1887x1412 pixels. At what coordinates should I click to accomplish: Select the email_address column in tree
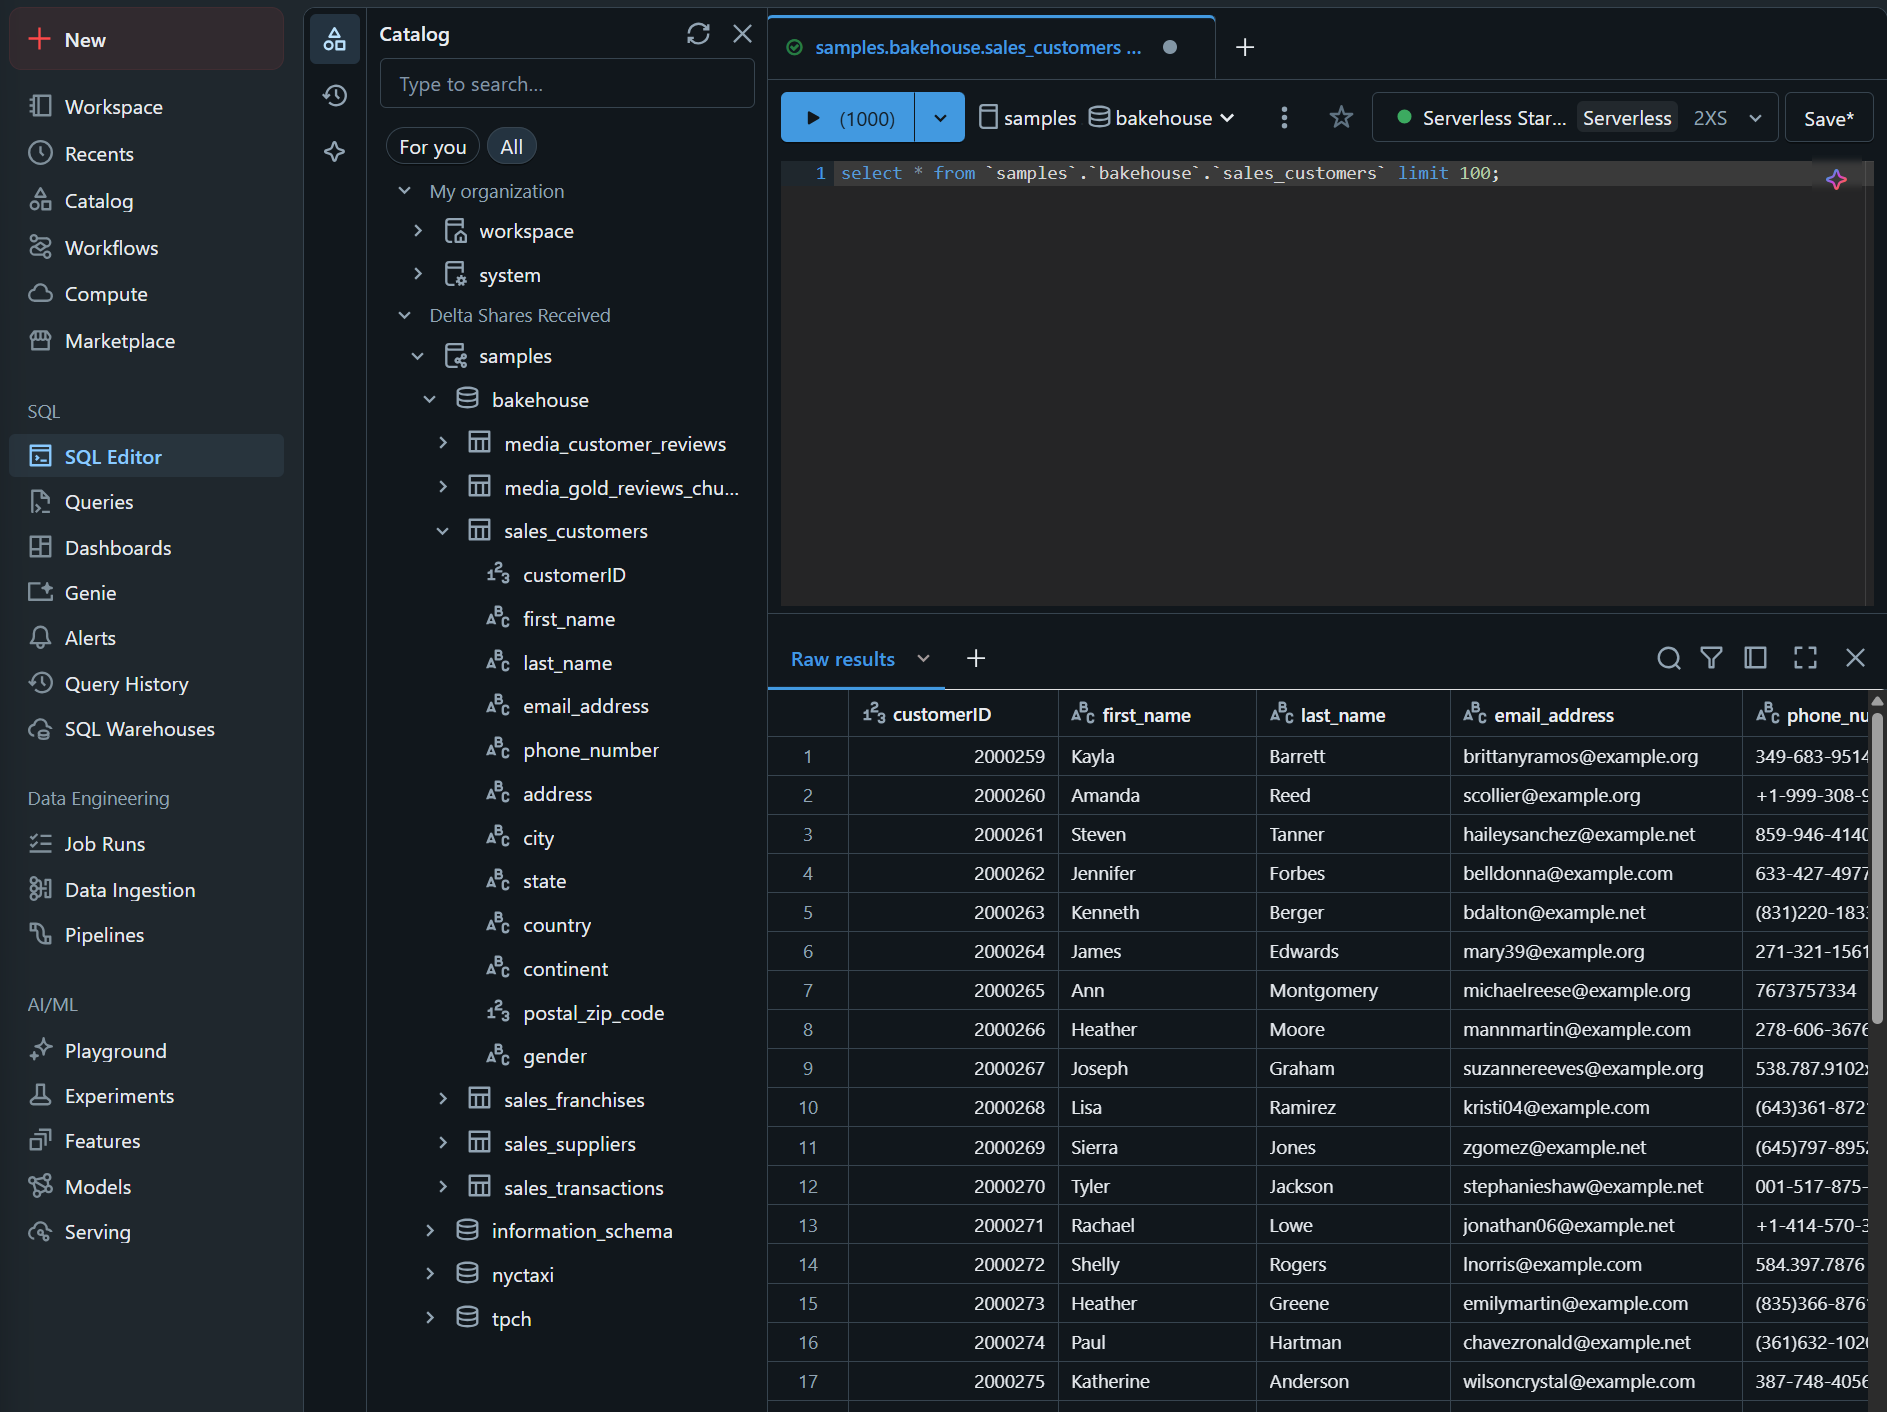point(585,706)
